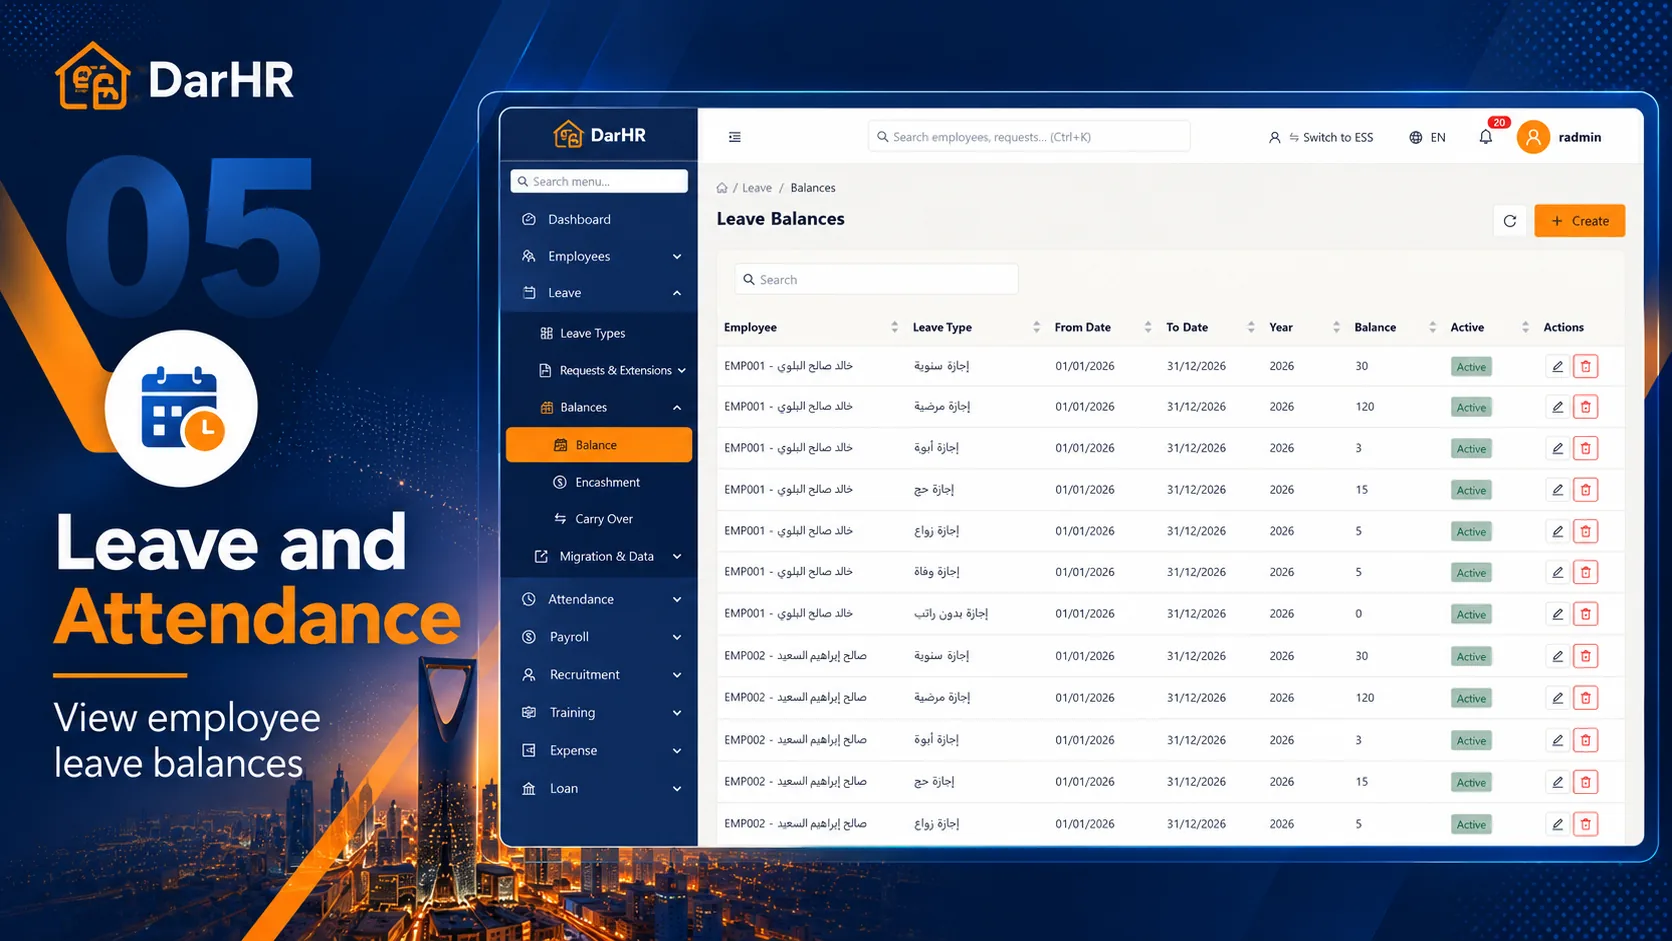Delete the EMP001 row with balance 120
1672x941 pixels.
(1585, 407)
